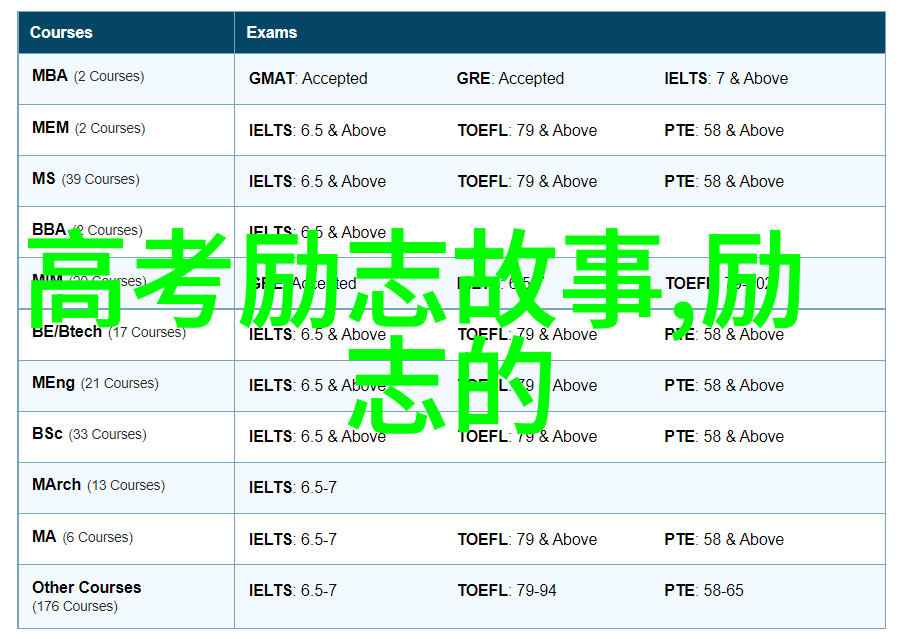901x639 pixels.
Task: Select the IELTS: 7 & Above cell
Action: pos(726,78)
